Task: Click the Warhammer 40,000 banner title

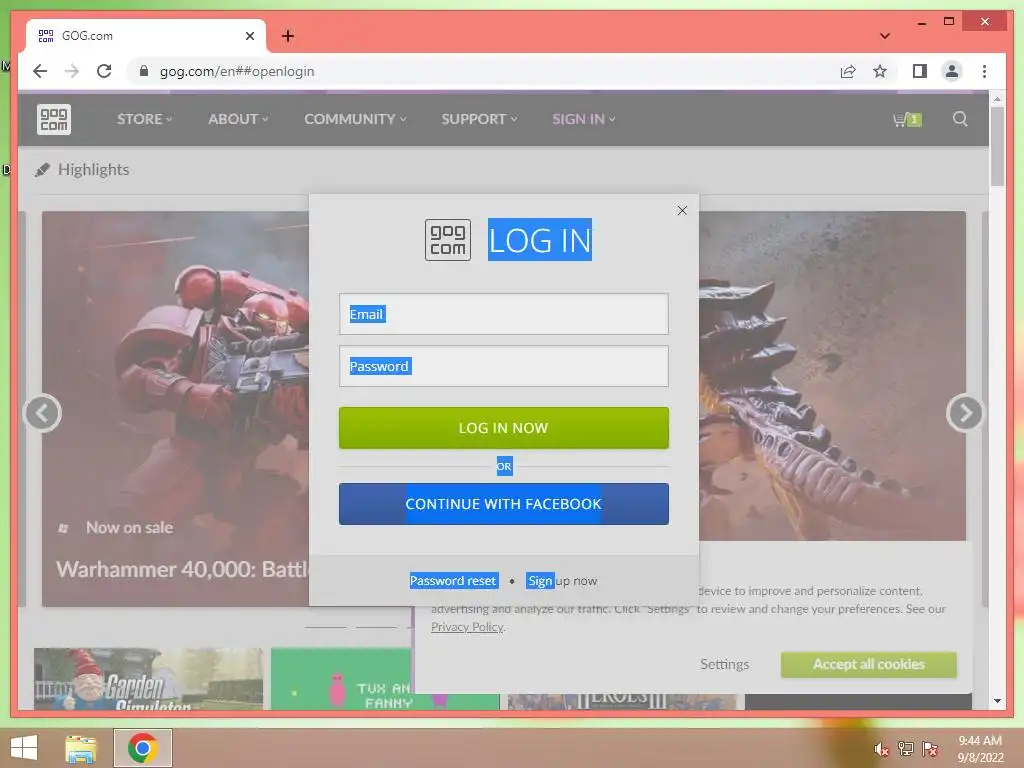Action: point(182,569)
